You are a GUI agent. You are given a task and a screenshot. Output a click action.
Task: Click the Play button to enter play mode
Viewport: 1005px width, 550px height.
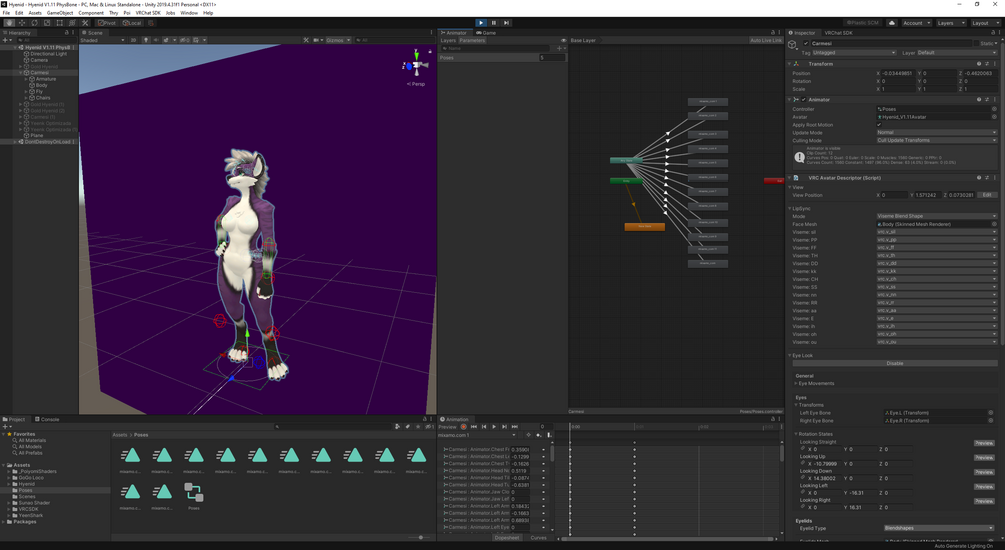481,22
